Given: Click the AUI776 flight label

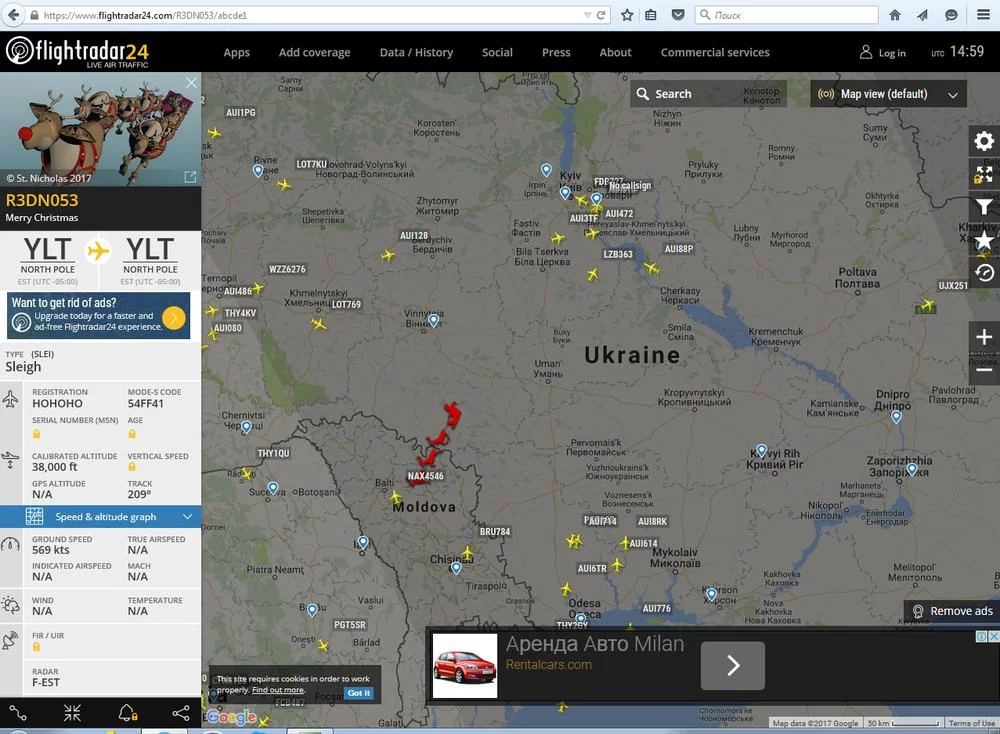Looking at the screenshot, I should point(657,608).
